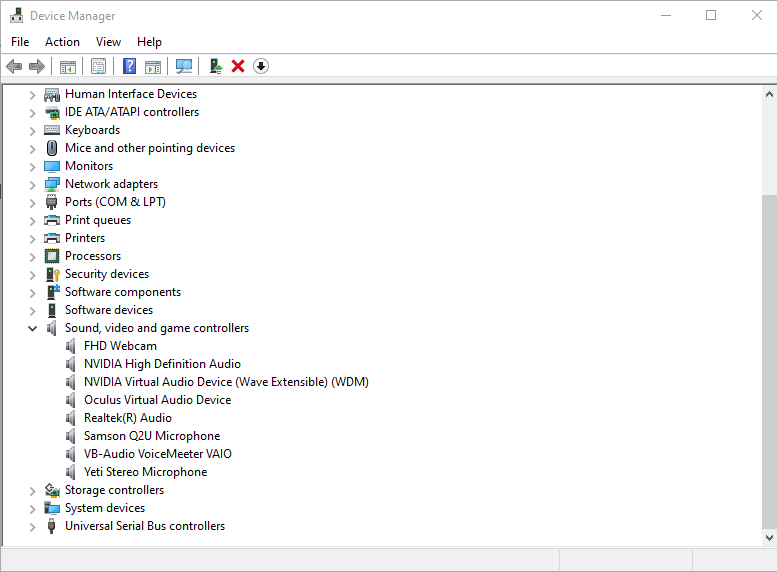Expand the System devices node
This screenshot has width=777, height=572.
pyautogui.click(x=32, y=509)
